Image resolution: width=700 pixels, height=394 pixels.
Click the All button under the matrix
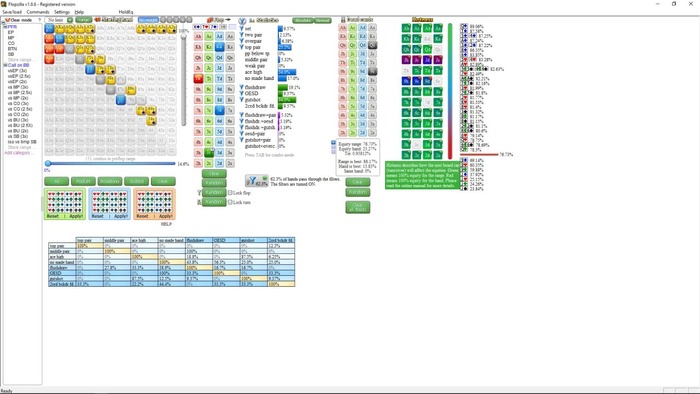click(x=57, y=181)
